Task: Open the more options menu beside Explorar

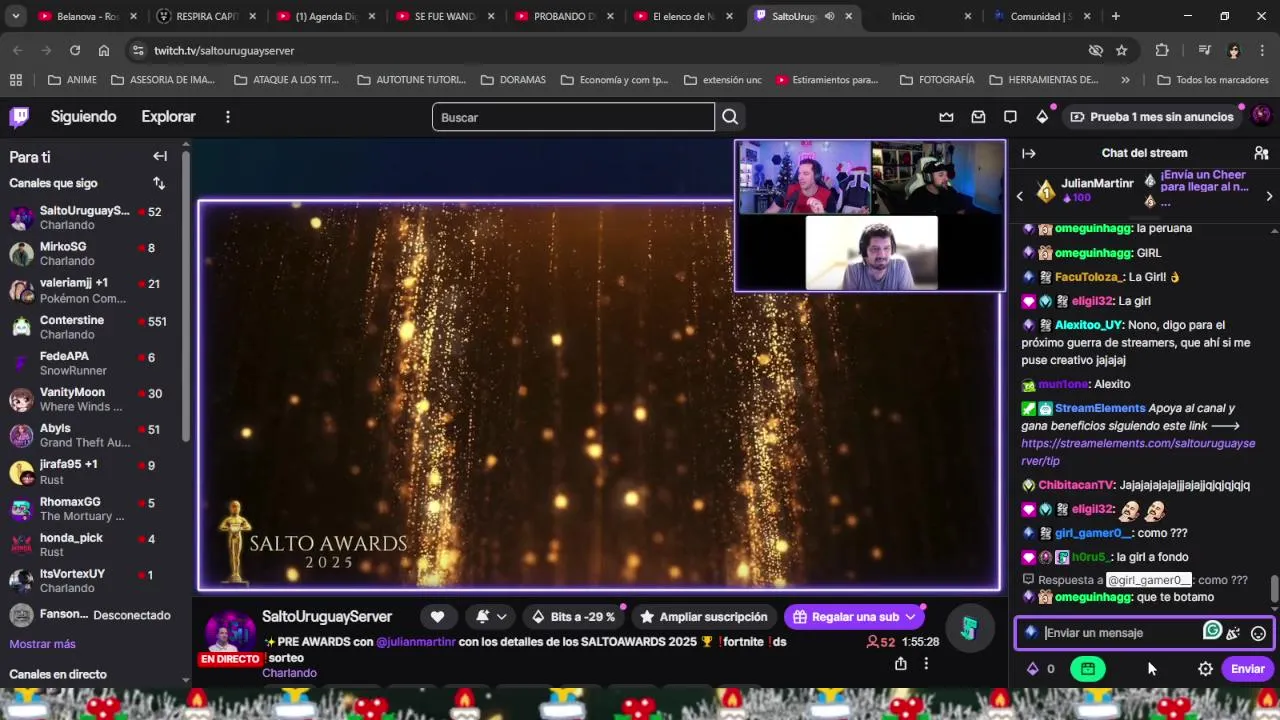Action: [227, 117]
